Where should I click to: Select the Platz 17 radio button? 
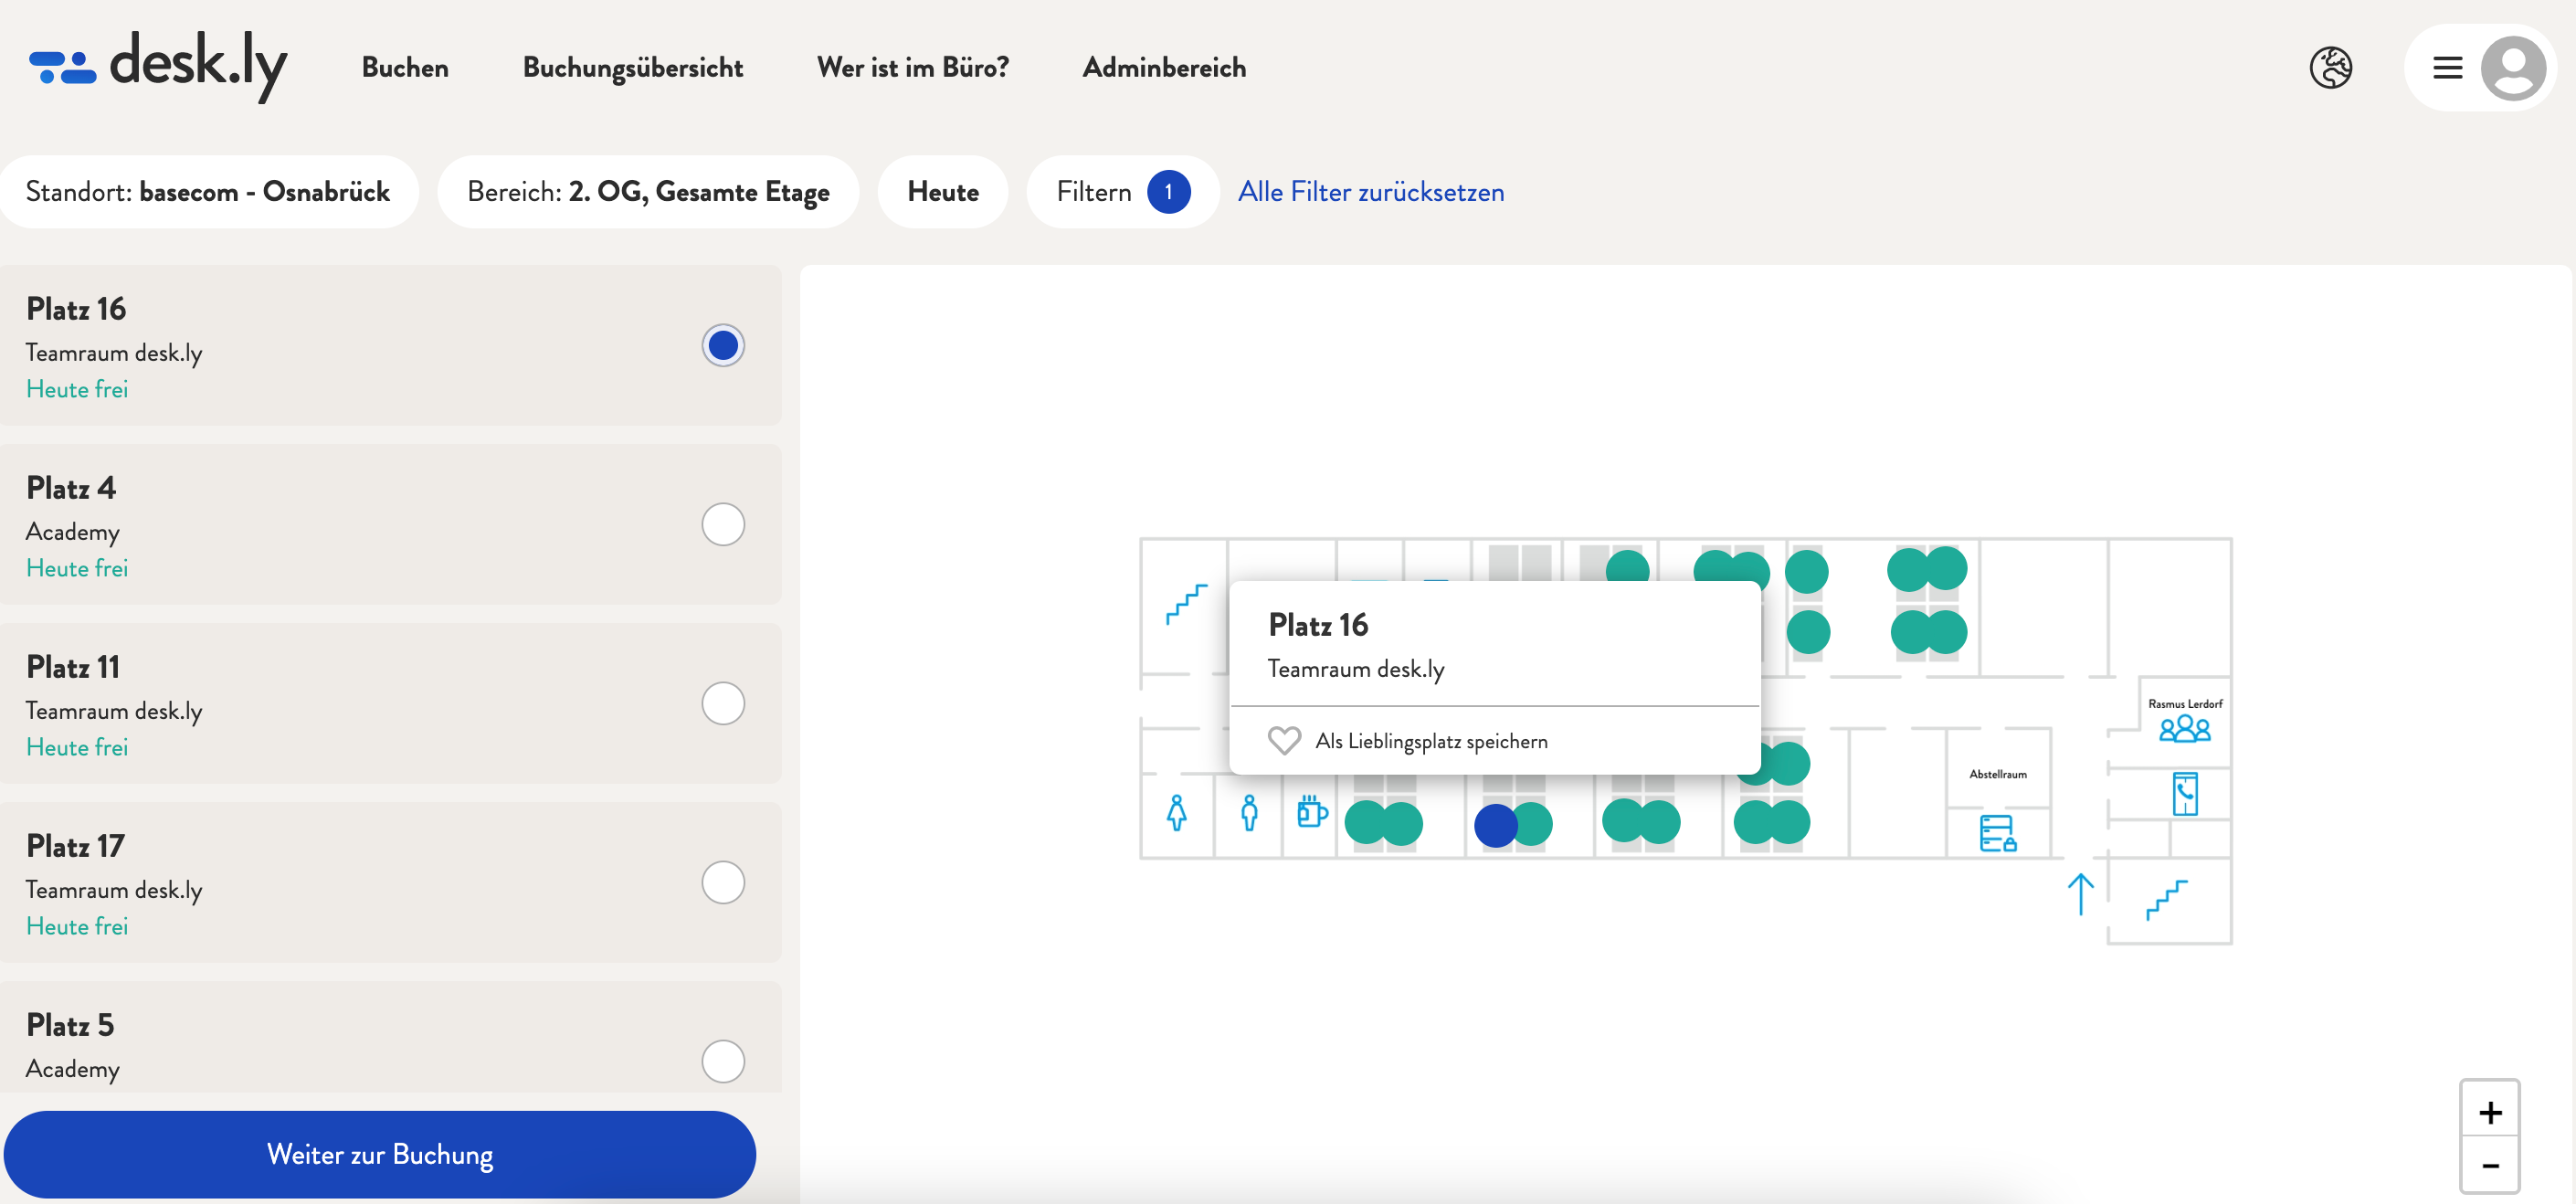tap(722, 882)
